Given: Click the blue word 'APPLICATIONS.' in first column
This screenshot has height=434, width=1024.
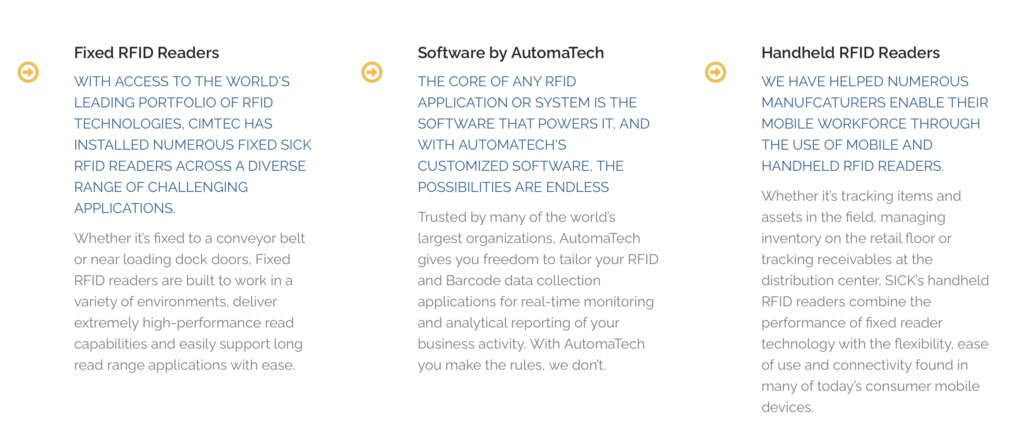Looking at the screenshot, I should point(125,209).
